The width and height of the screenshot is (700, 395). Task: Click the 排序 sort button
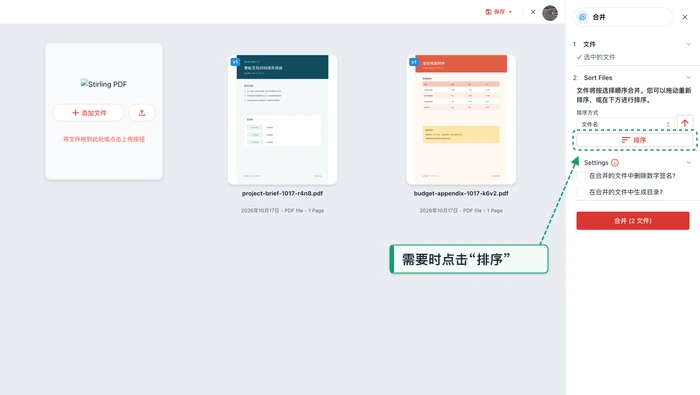tap(634, 140)
